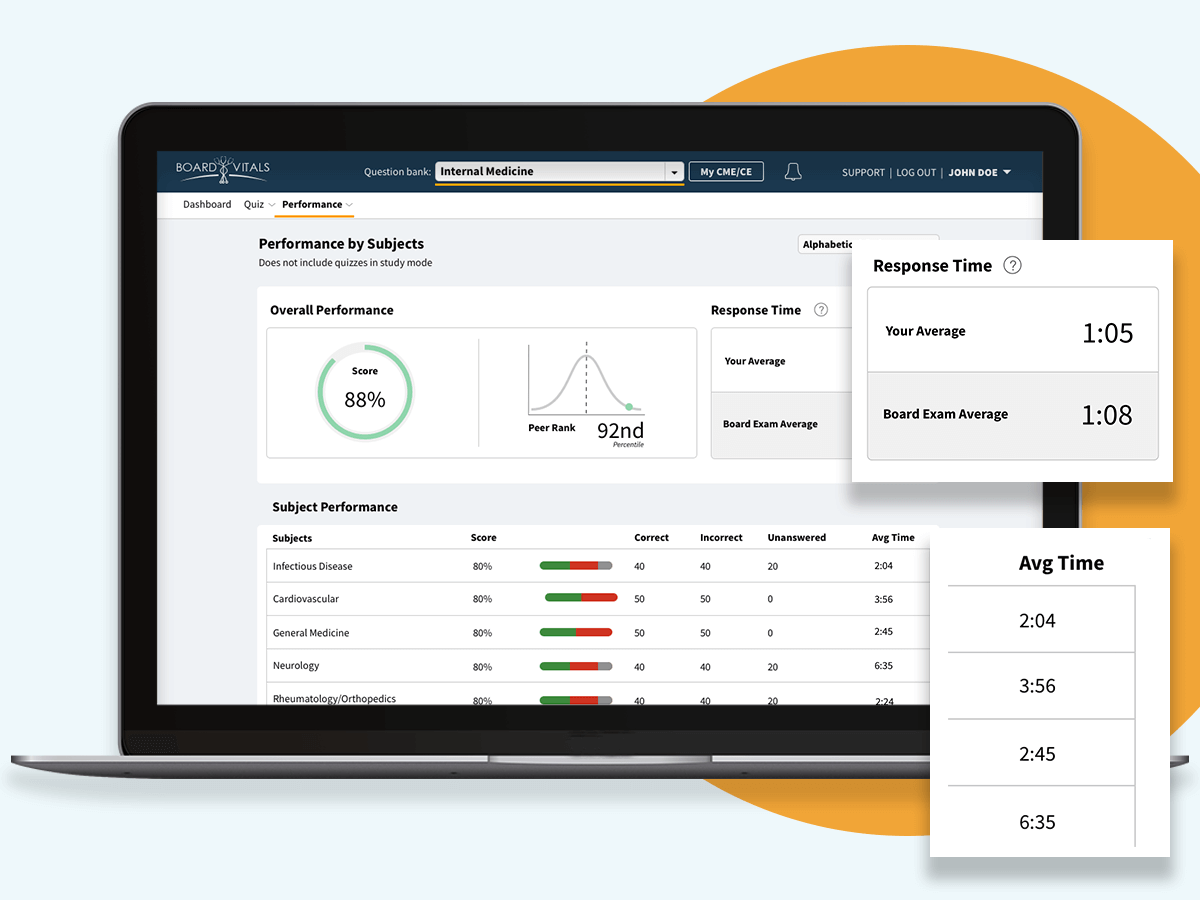
Task: Expand the JOHN DOE account menu
Action: pos(980,172)
